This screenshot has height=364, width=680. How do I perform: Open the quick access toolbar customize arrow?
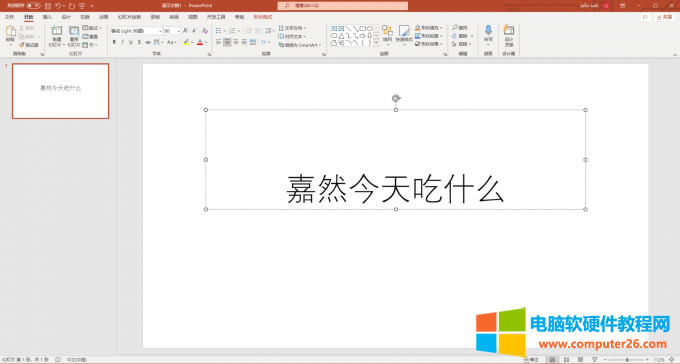tap(92, 6)
